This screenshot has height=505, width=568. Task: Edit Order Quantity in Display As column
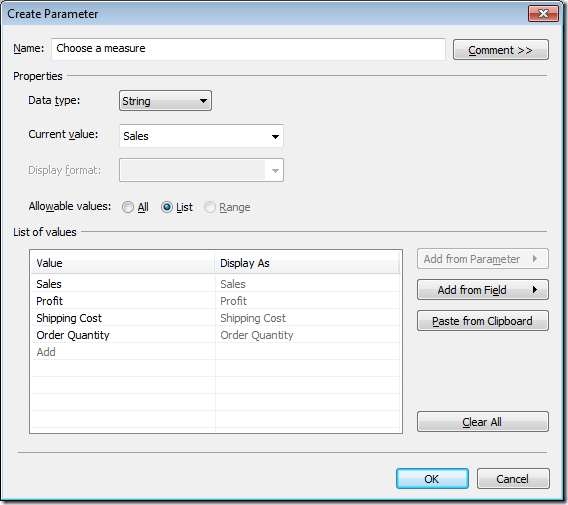point(308,335)
